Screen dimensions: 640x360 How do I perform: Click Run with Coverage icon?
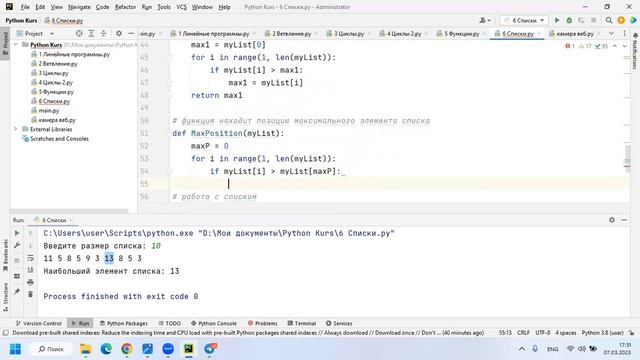coord(581,20)
